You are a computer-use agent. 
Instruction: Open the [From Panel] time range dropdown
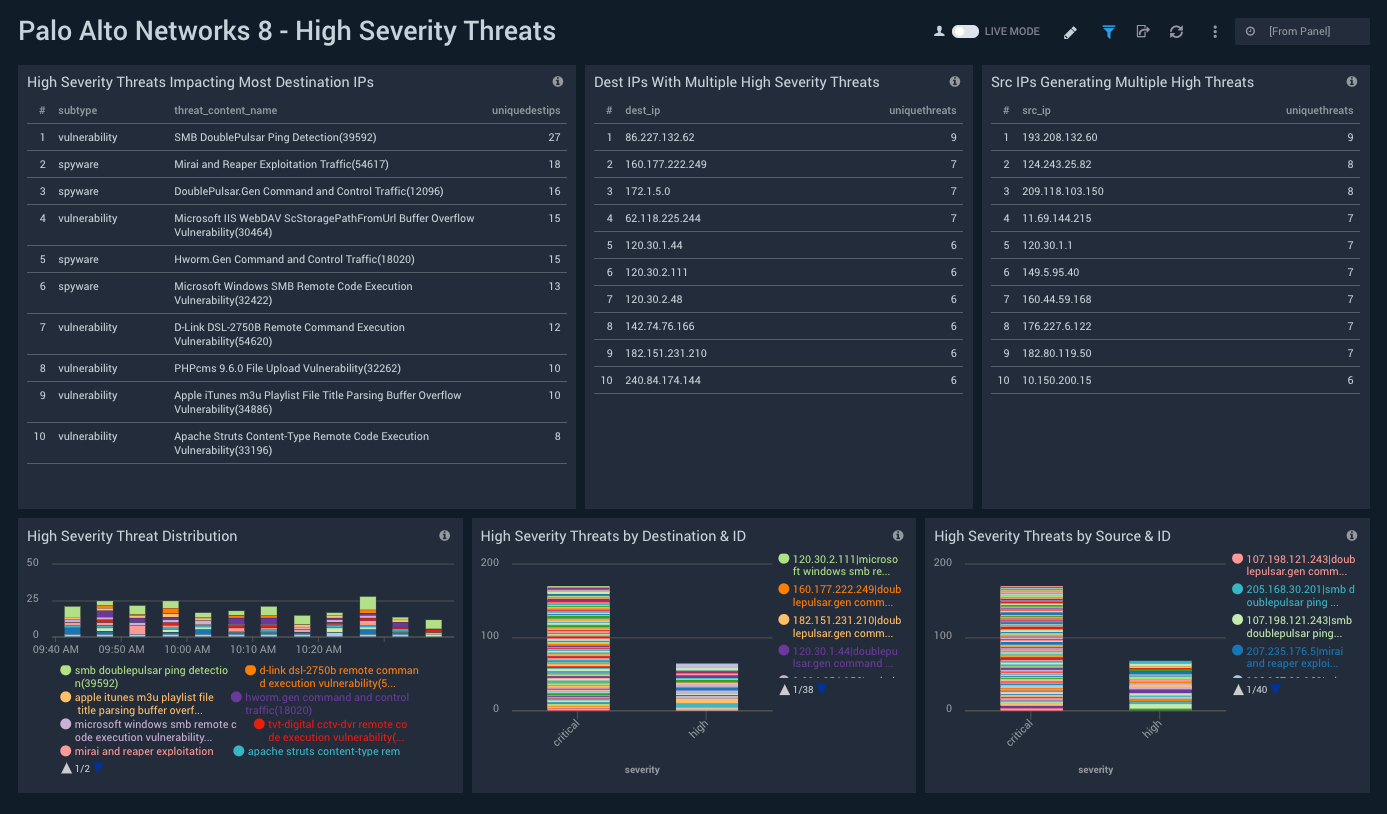[1302, 31]
